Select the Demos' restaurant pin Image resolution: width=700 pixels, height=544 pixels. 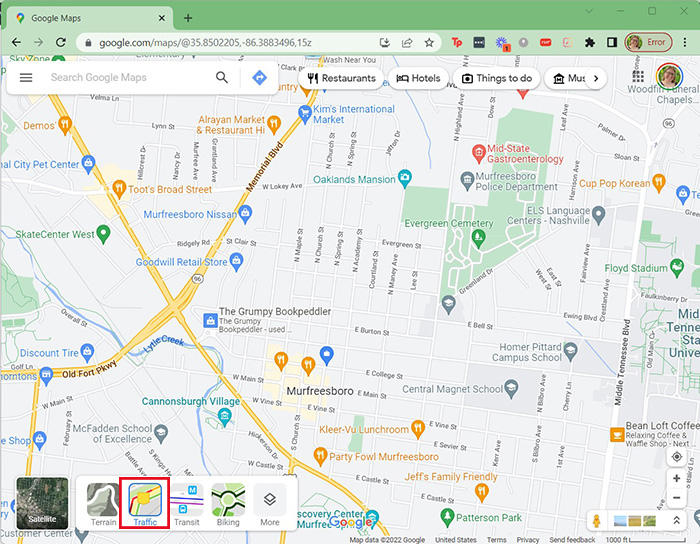(65, 125)
